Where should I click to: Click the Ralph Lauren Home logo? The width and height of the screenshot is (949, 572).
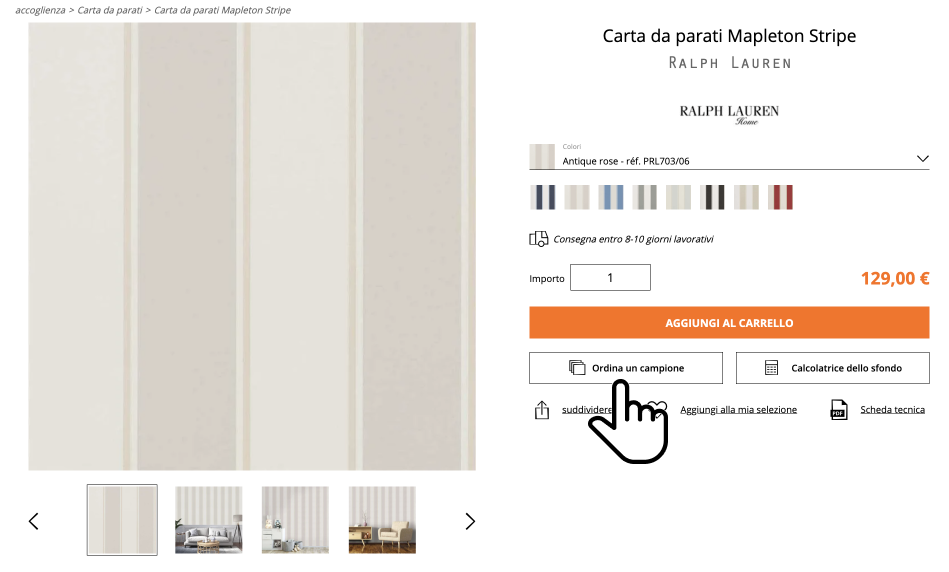(729, 114)
